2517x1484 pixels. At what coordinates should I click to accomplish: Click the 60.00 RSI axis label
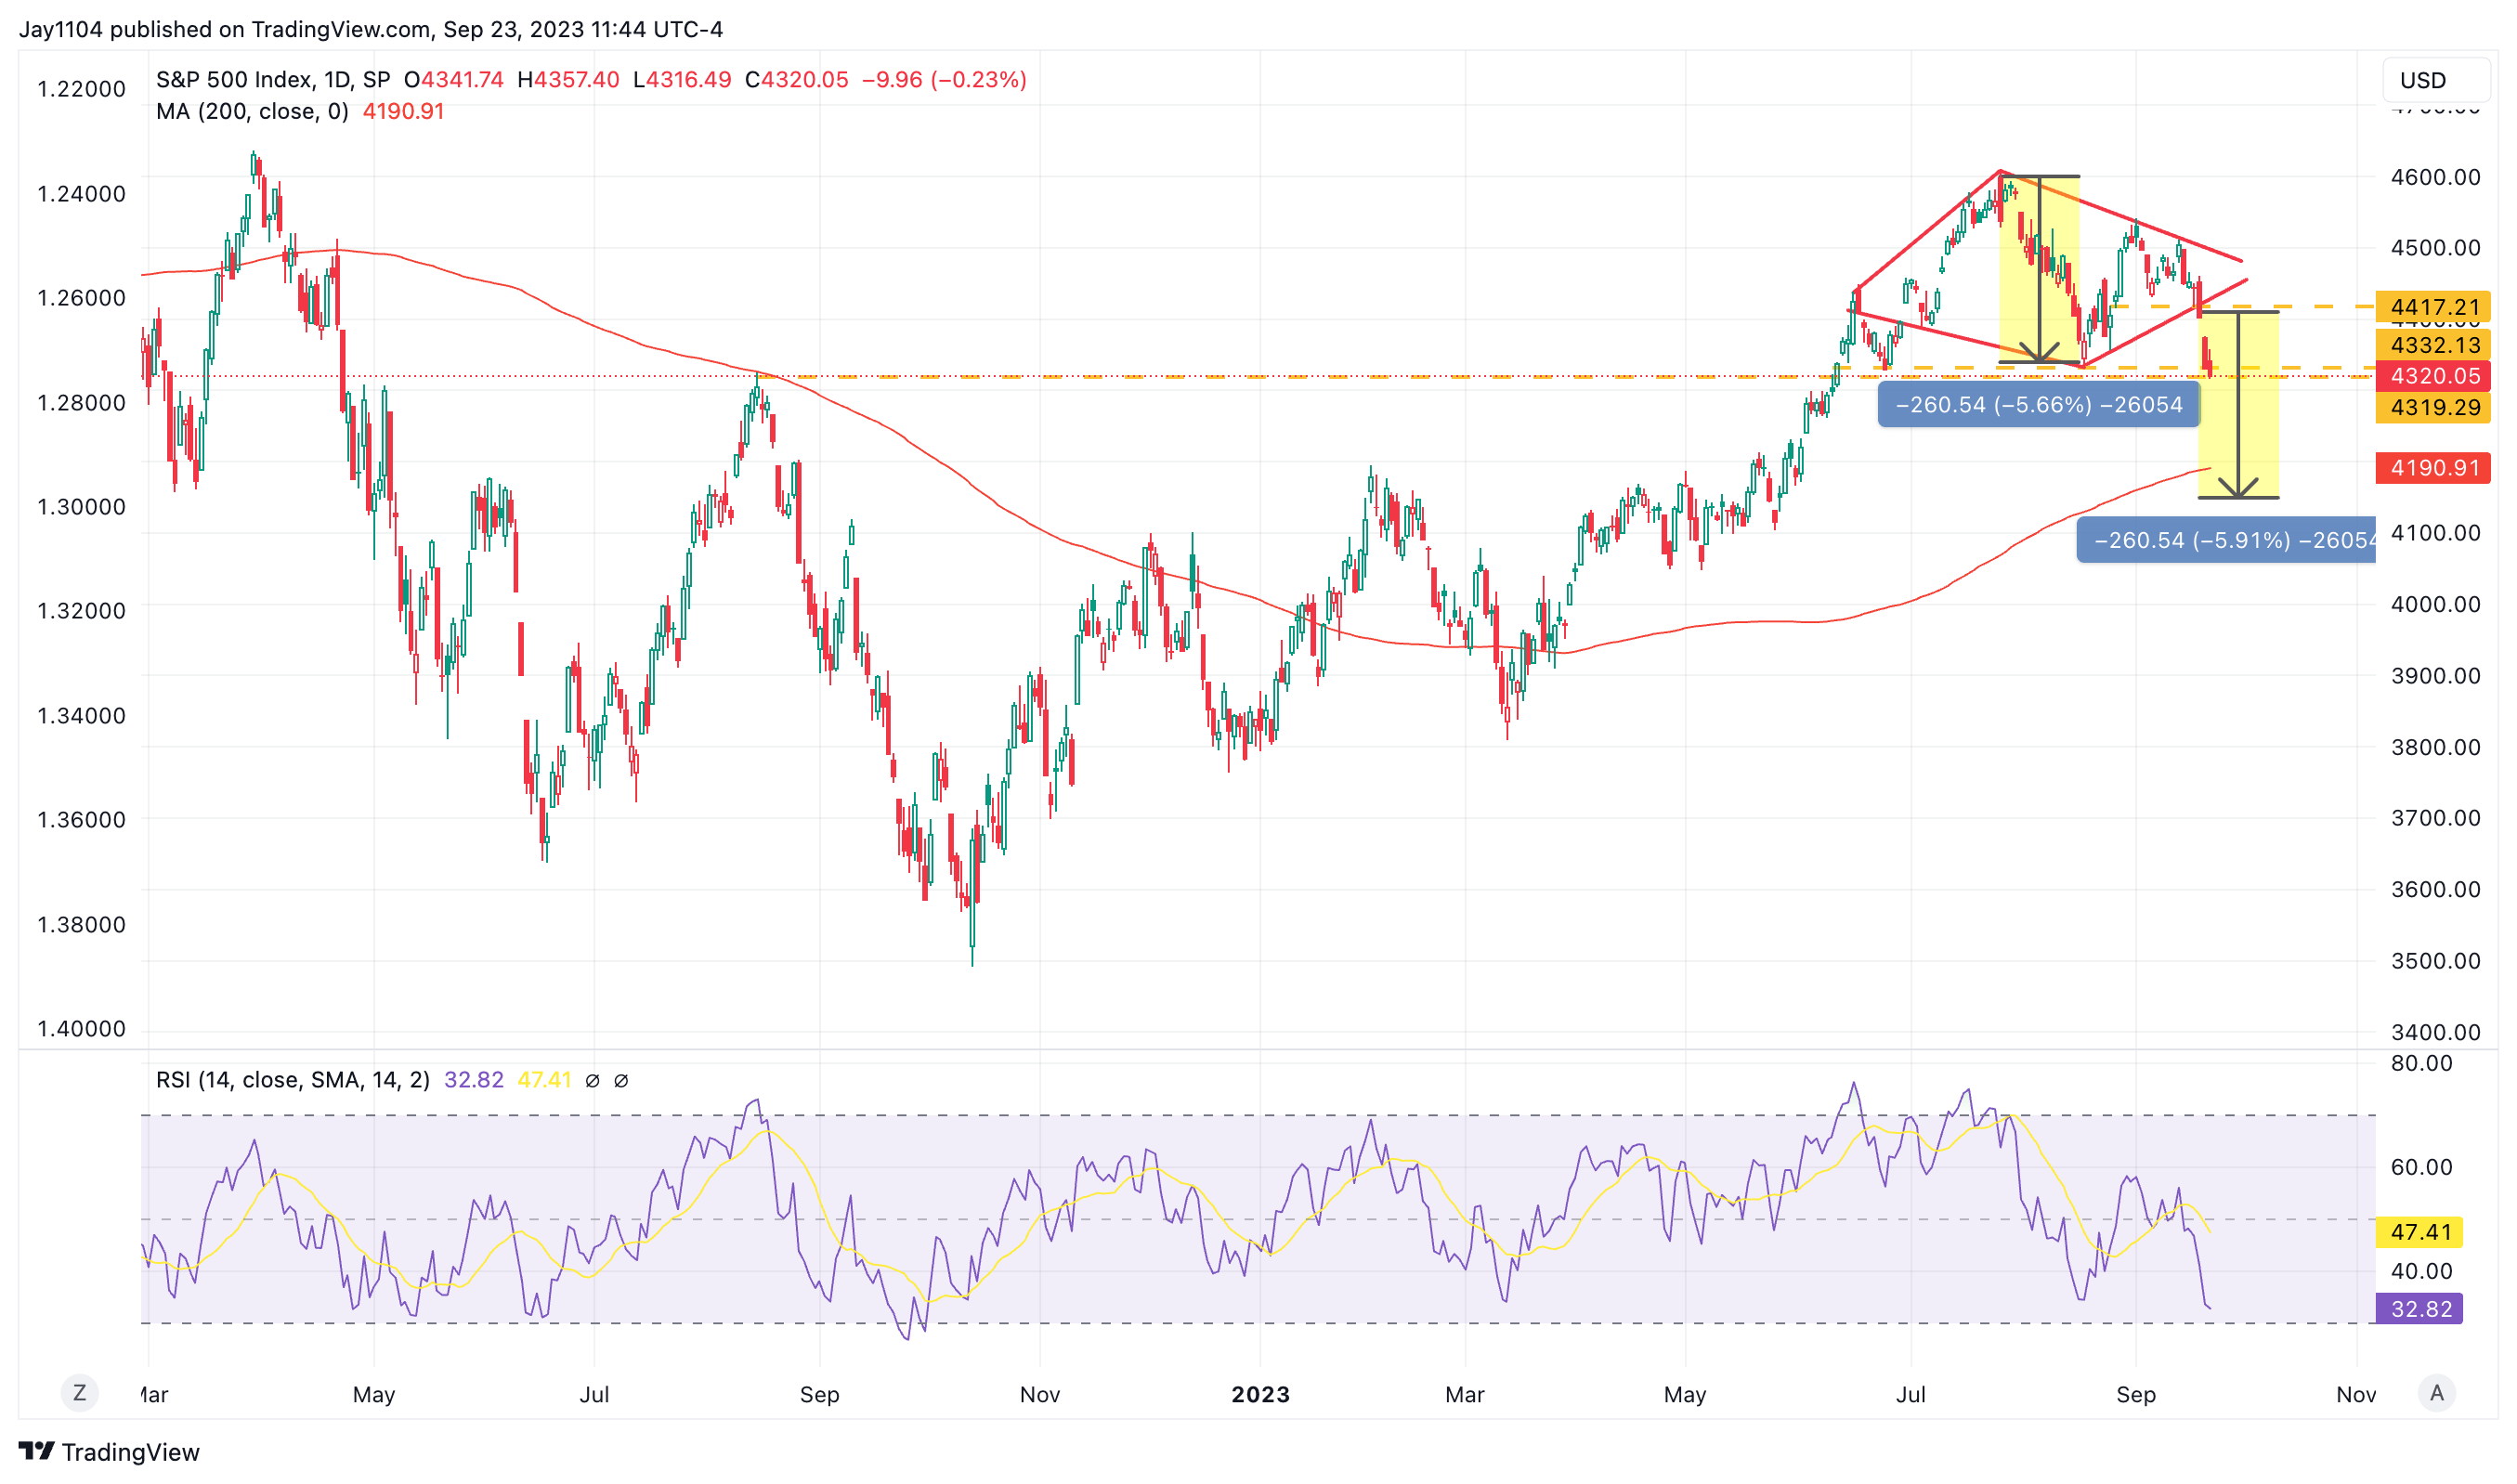[2421, 1167]
